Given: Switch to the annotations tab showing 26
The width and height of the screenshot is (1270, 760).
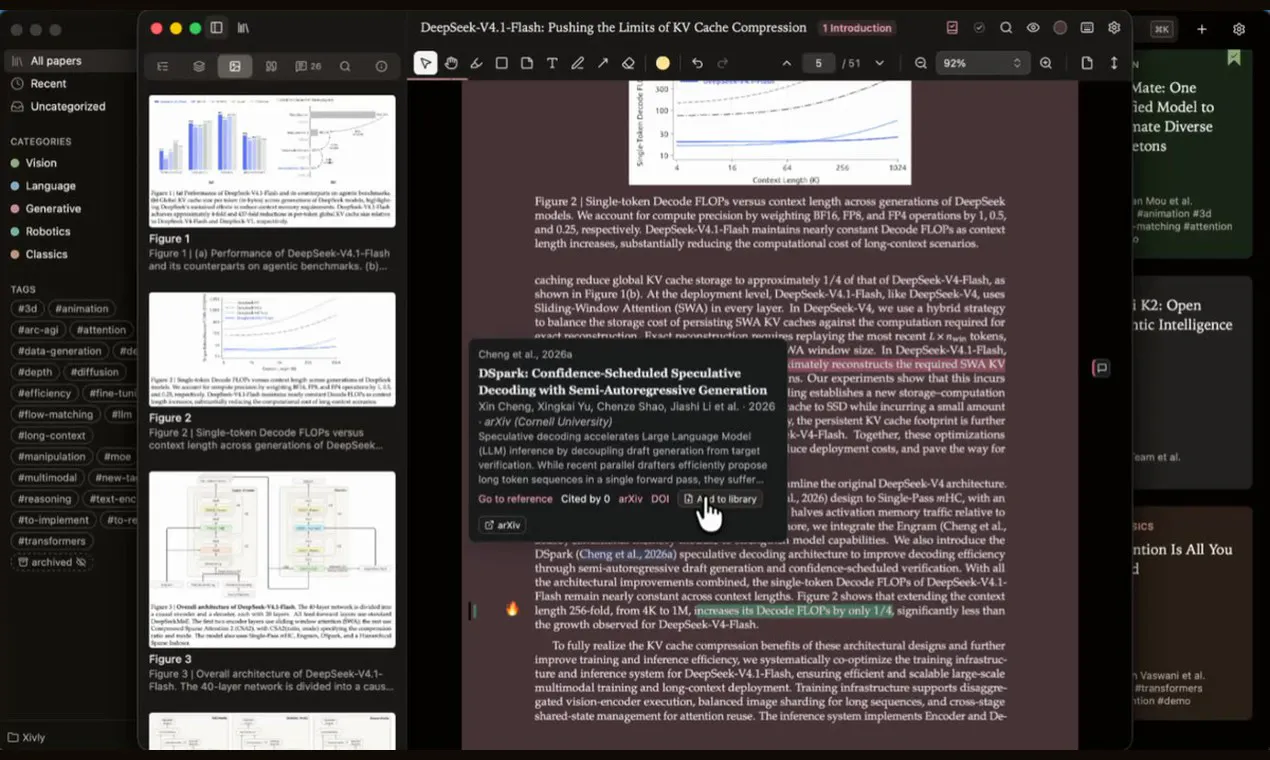Looking at the screenshot, I should point(308,66).
